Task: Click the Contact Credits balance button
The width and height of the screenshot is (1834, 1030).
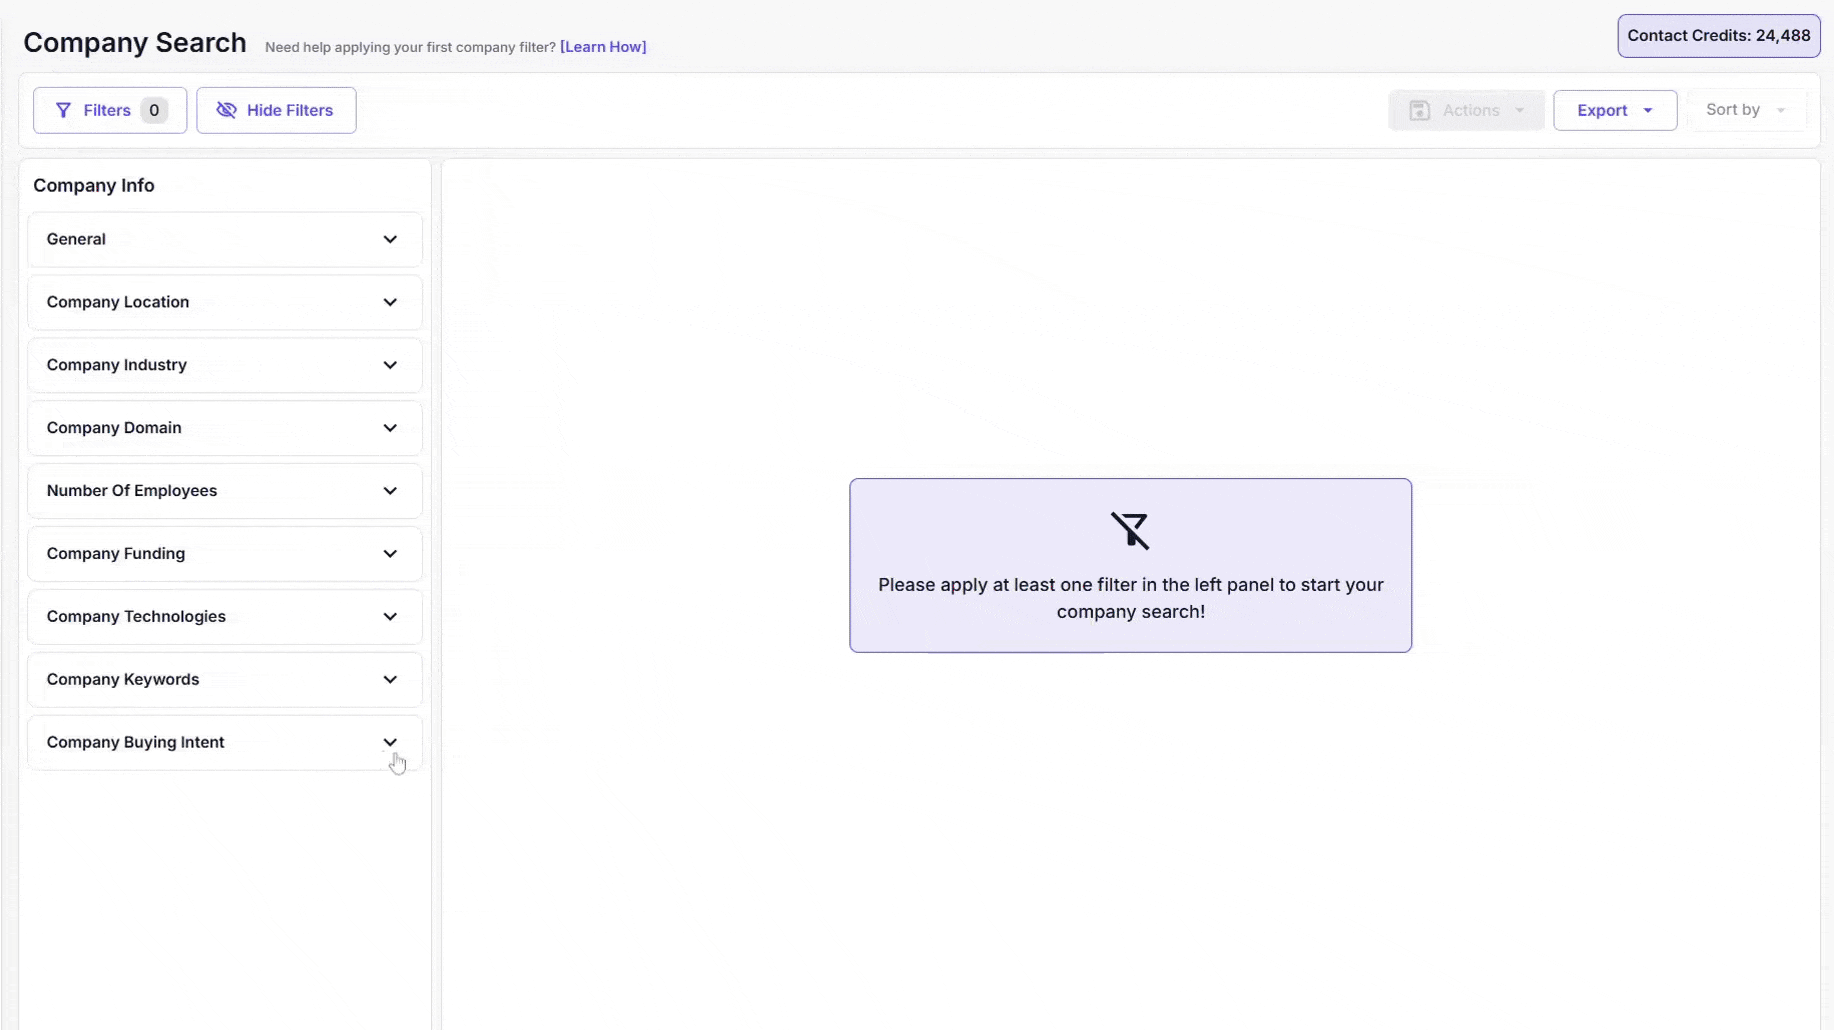Action: 1718,36
